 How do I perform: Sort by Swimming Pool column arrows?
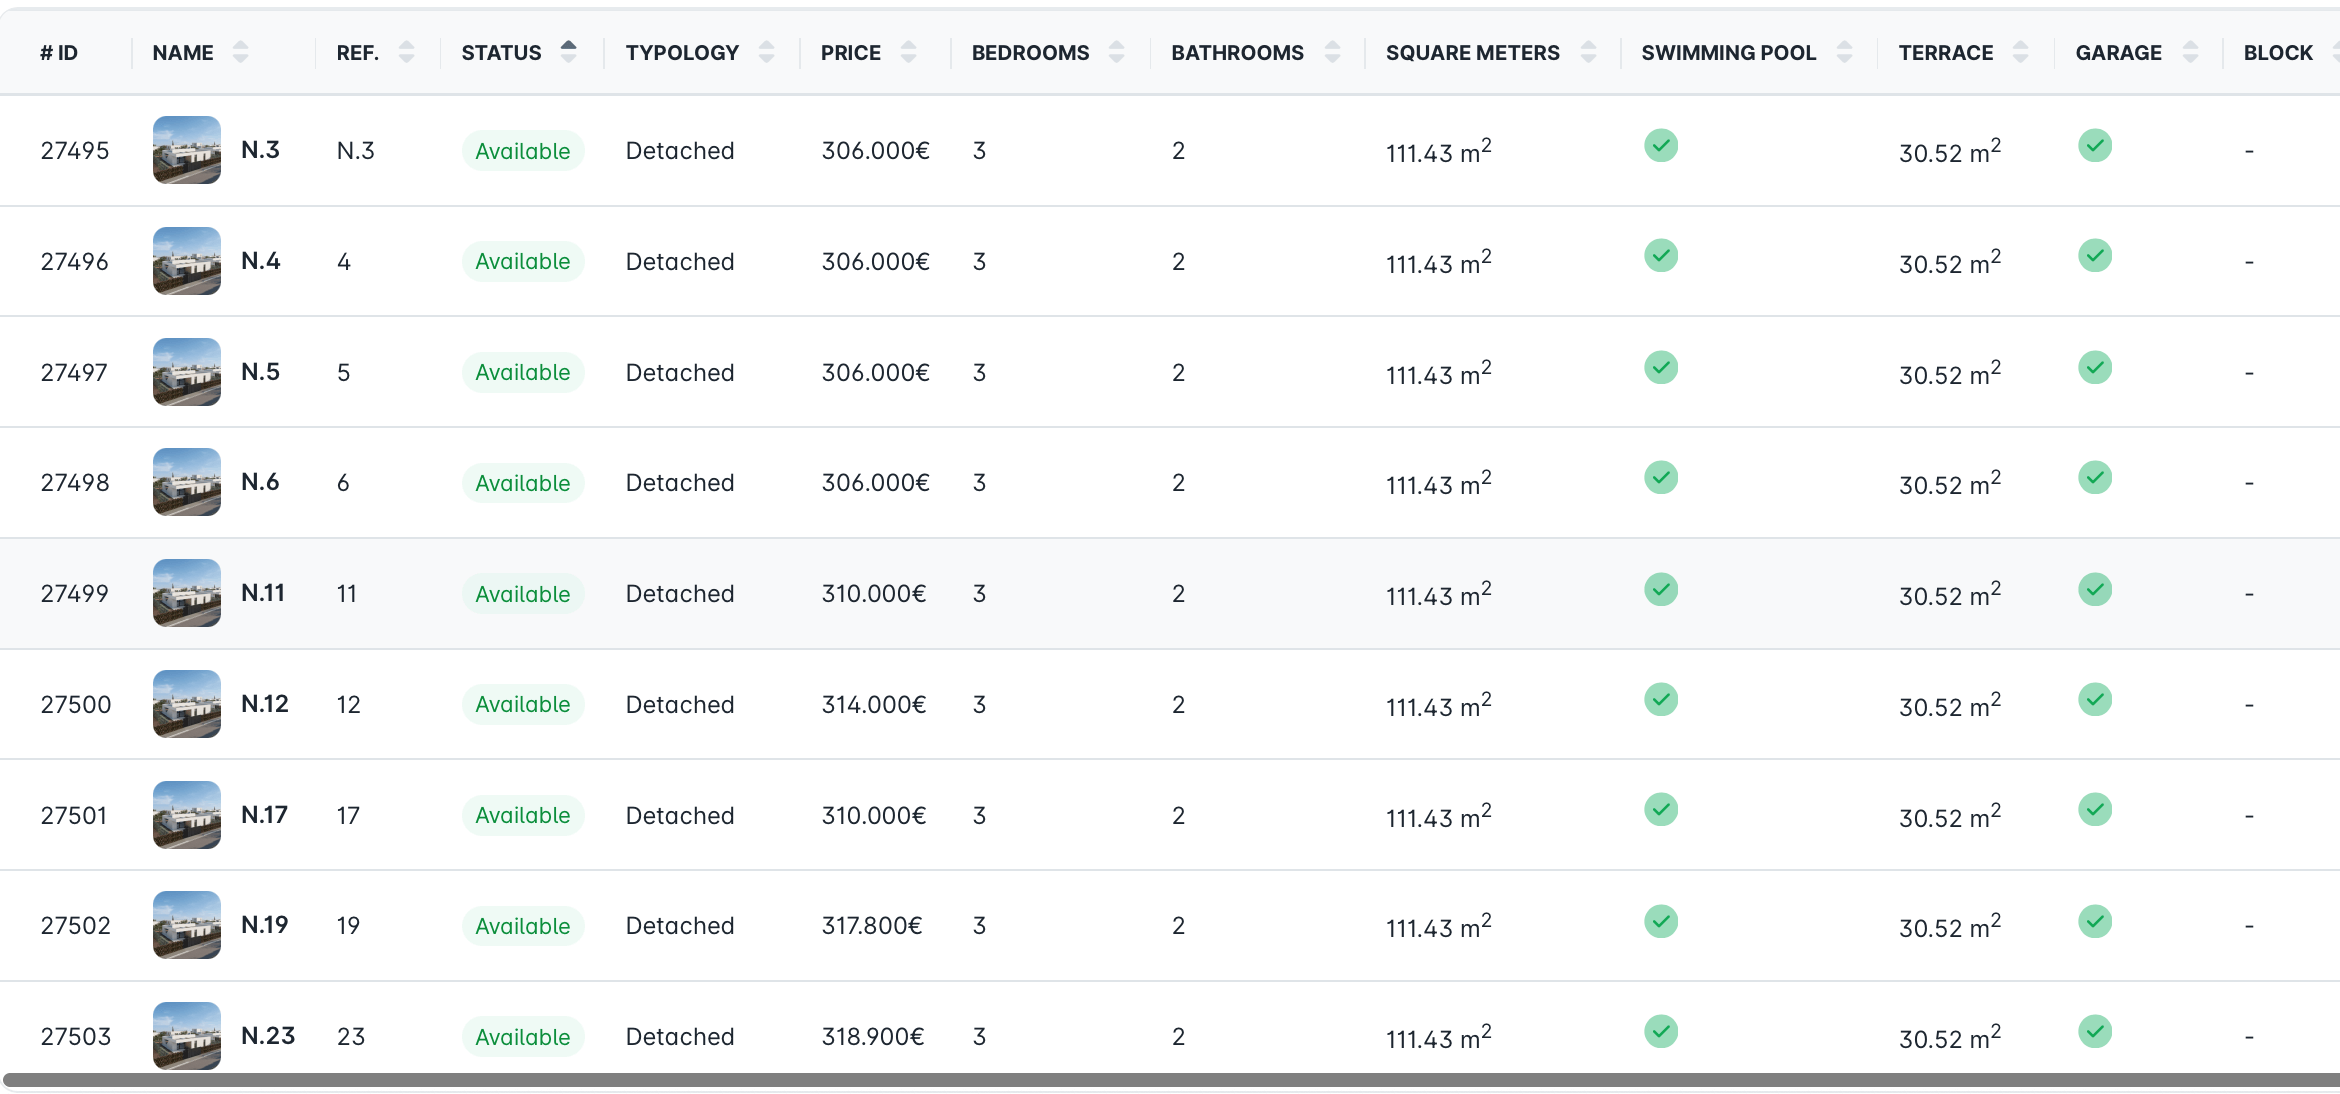click(x=1844, y=52)
